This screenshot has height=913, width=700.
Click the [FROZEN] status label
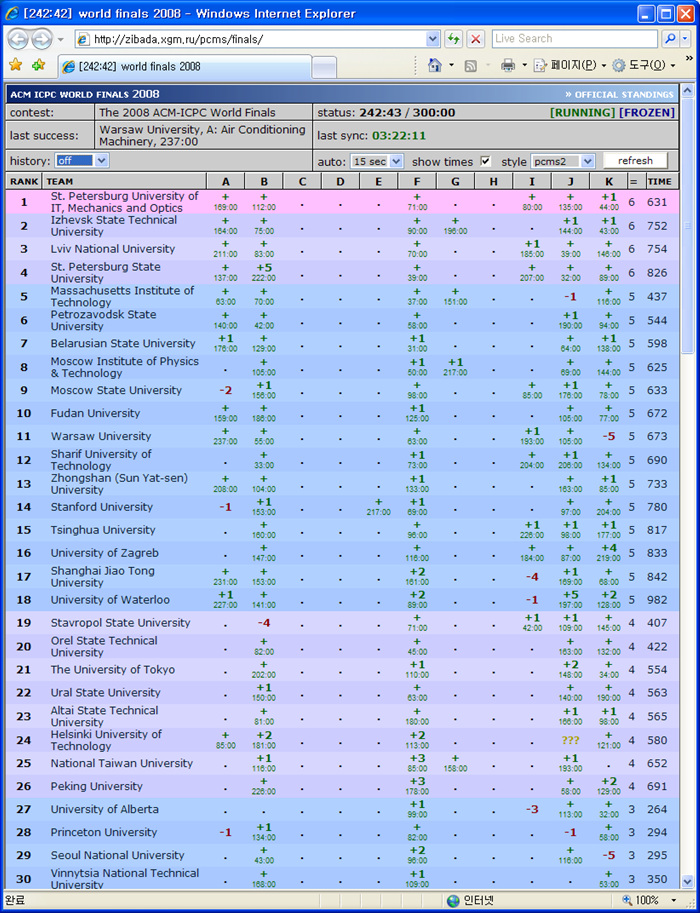(646, 112)
